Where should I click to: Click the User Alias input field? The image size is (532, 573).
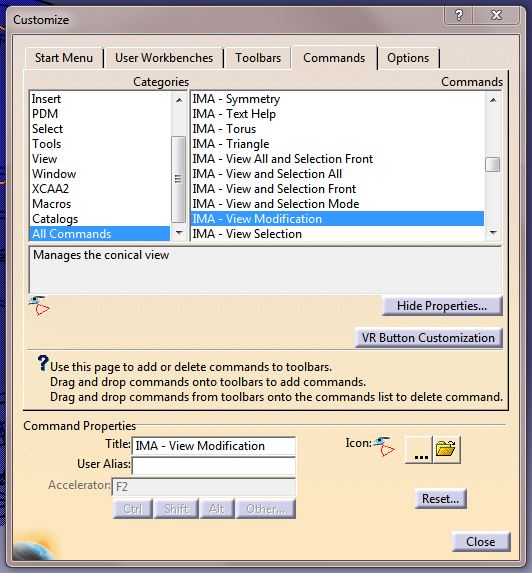214,466
